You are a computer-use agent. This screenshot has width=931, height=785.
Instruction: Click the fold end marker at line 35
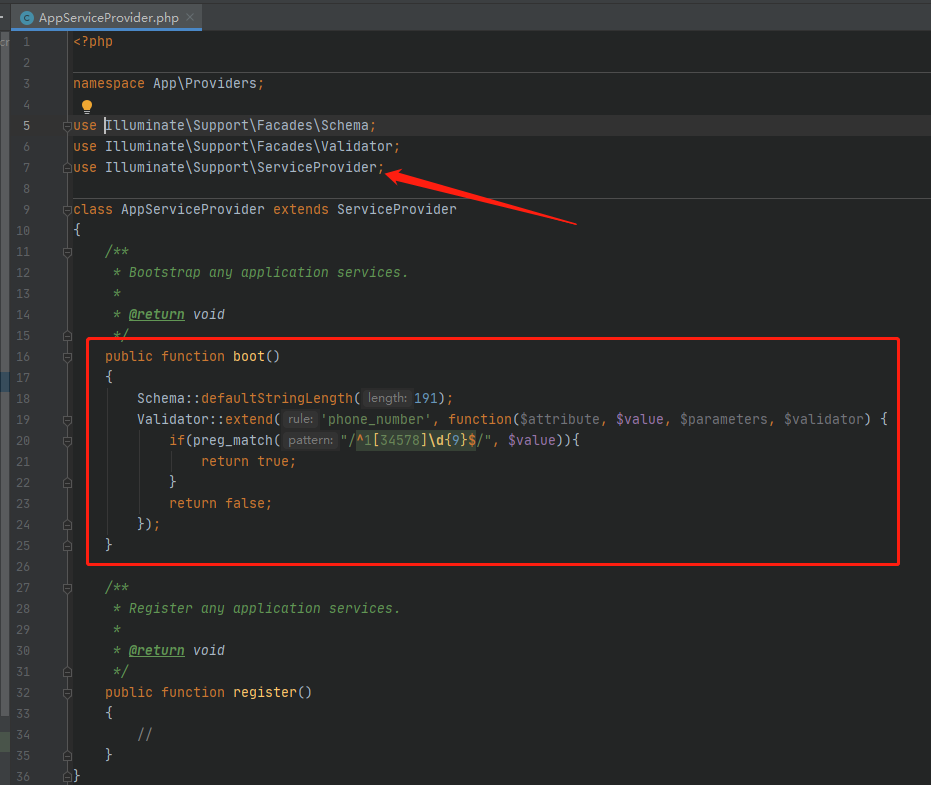pos(67,756)
